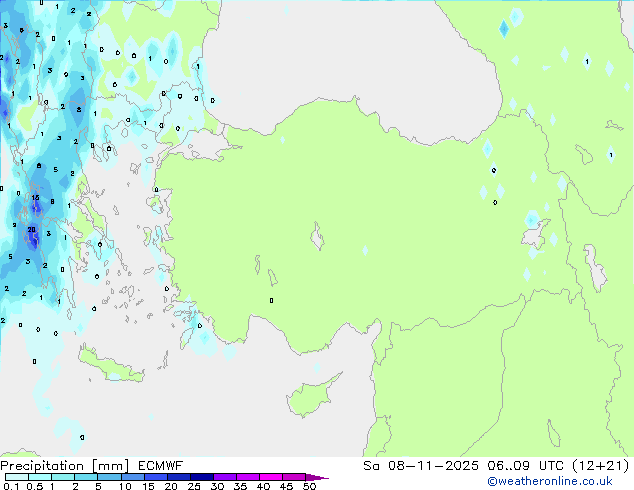Viewport: 634px width, 490px height.
Task: Click the island of Crete on the map
Action: tap(110, 365)
